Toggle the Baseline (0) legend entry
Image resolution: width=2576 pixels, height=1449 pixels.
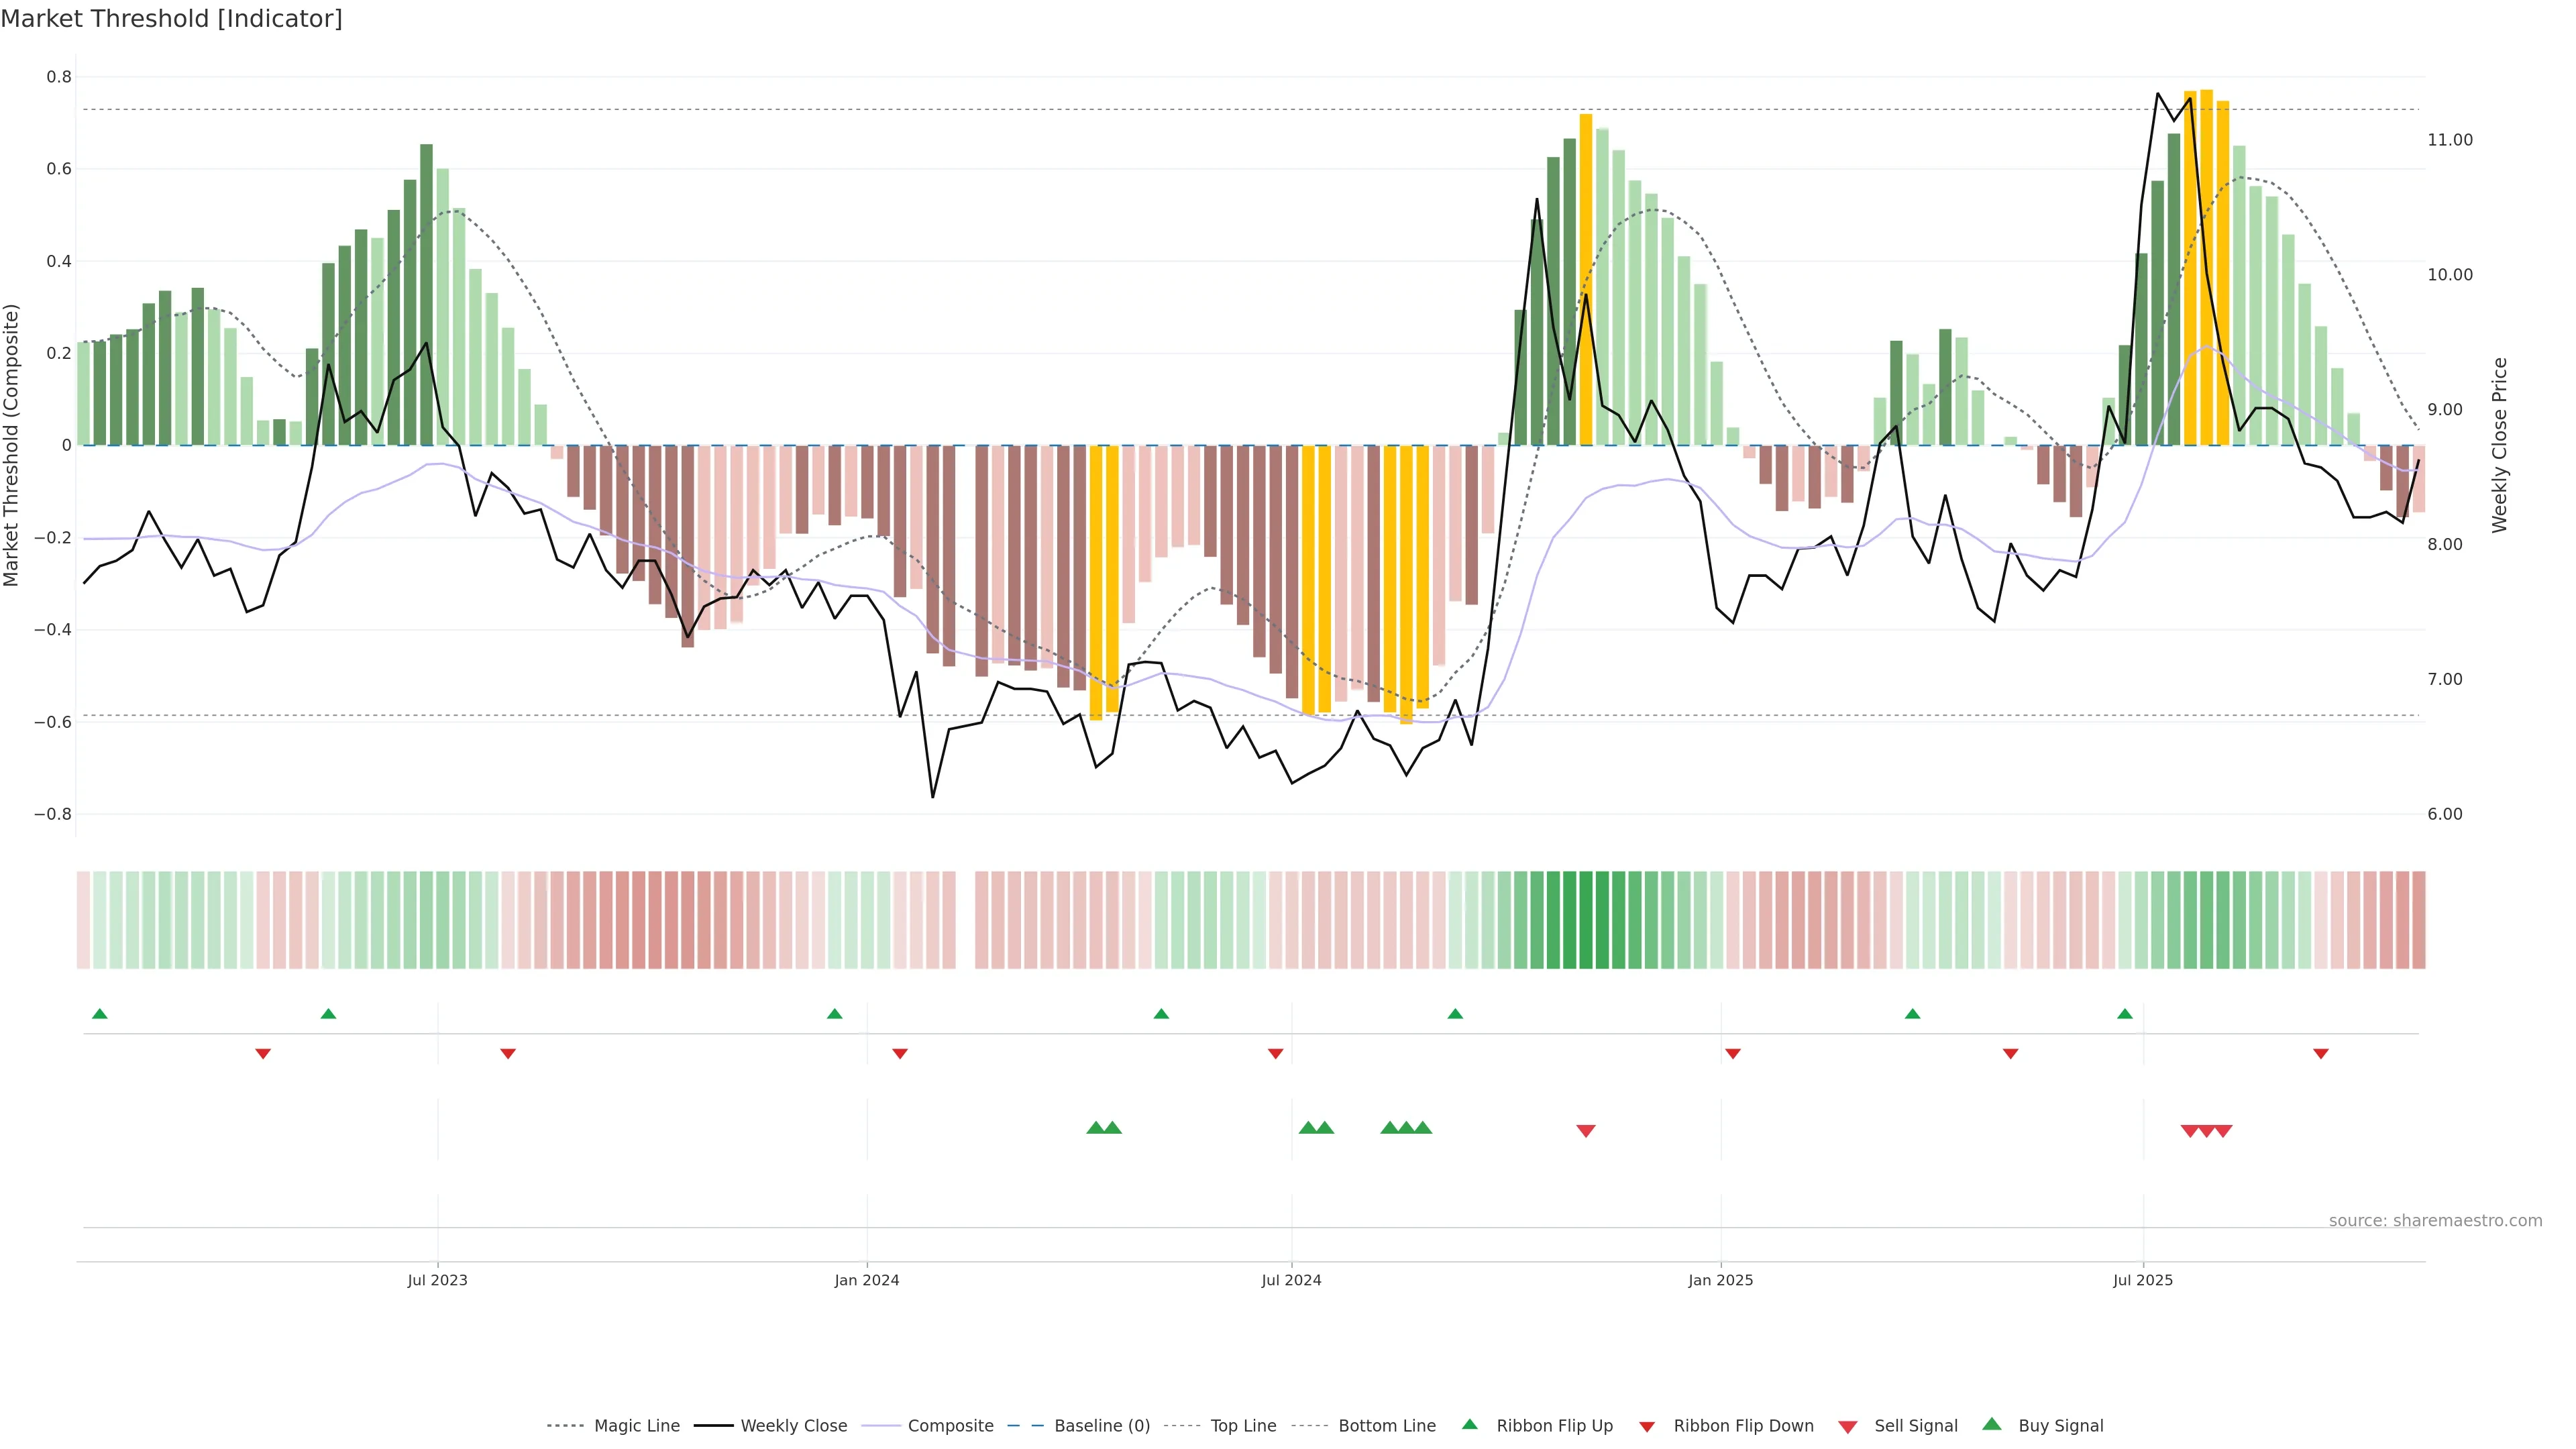(x=1101, y=1426)
